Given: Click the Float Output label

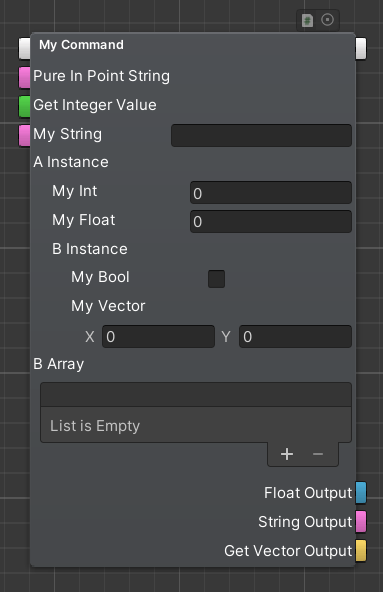Looking at the screenshot, I should tap(308, 493).
